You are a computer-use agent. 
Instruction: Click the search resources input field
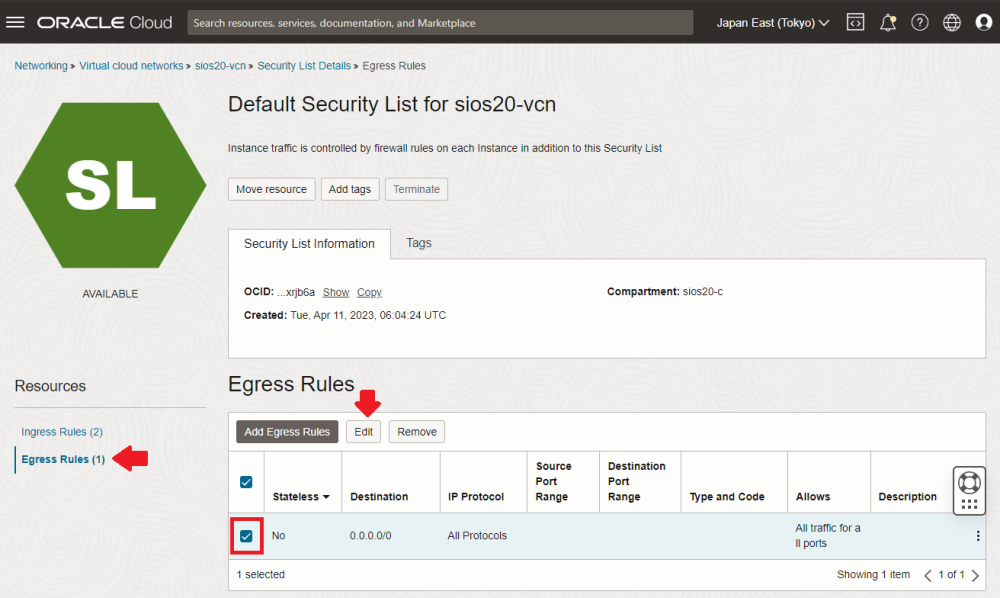[440, 22]
